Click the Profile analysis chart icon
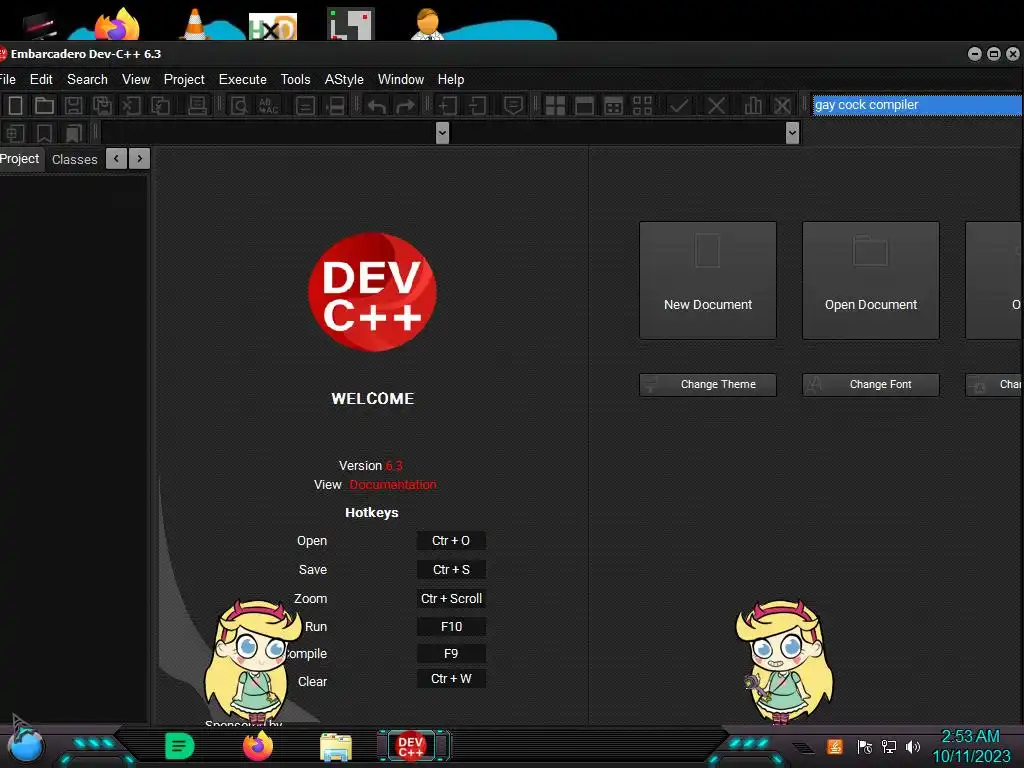This screenshot has width=1024, height=768. pos(753,105)
